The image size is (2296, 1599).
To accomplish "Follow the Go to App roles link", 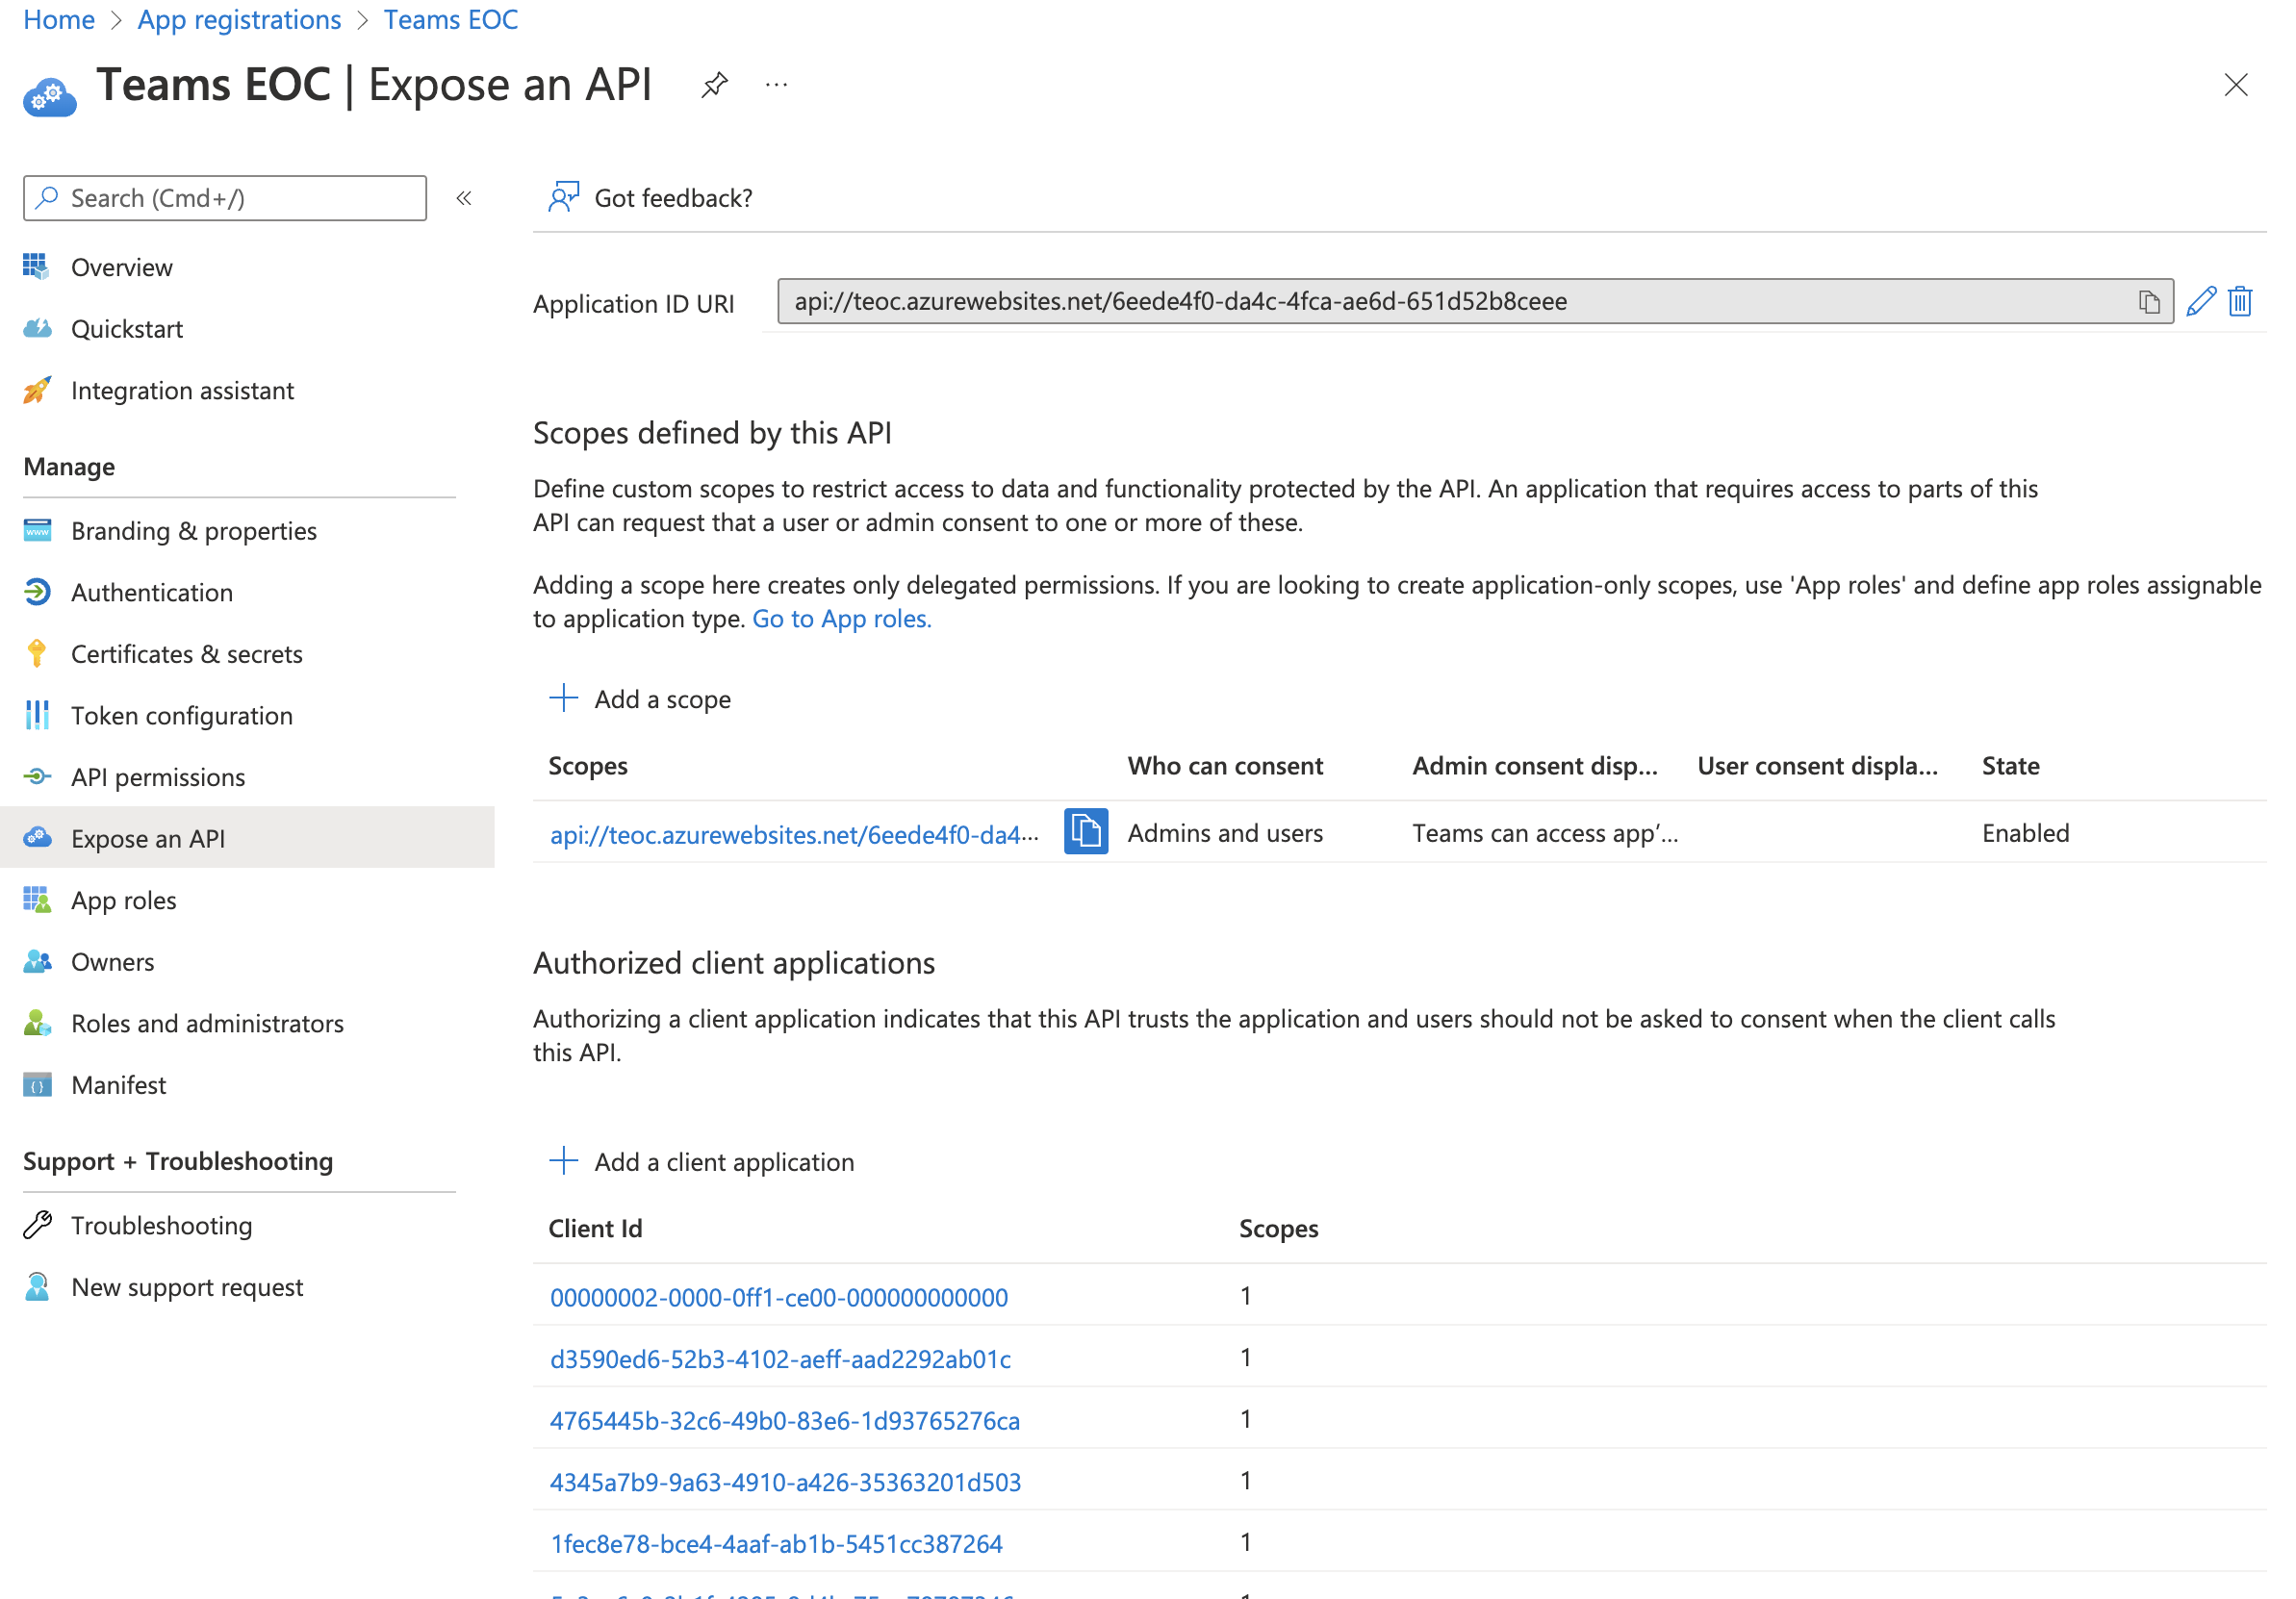I will point(842,619).
